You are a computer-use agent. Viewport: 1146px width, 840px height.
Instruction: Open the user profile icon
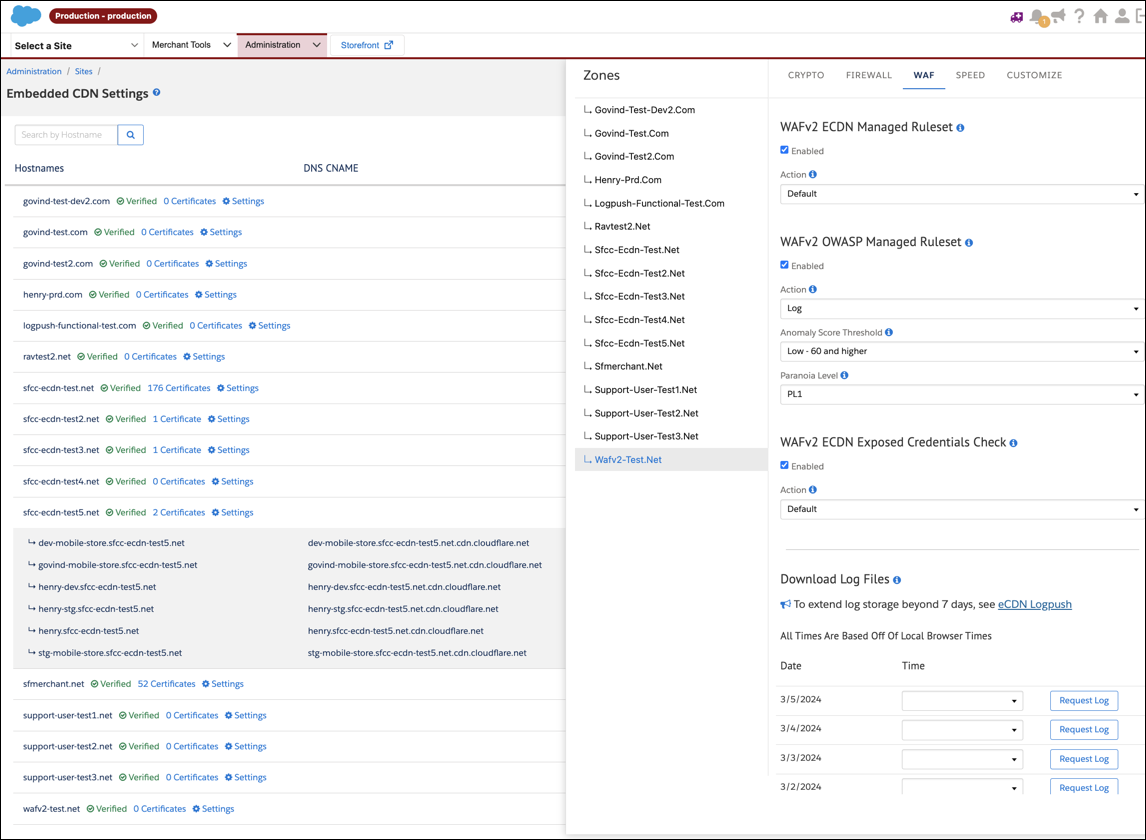(1122, 16)
